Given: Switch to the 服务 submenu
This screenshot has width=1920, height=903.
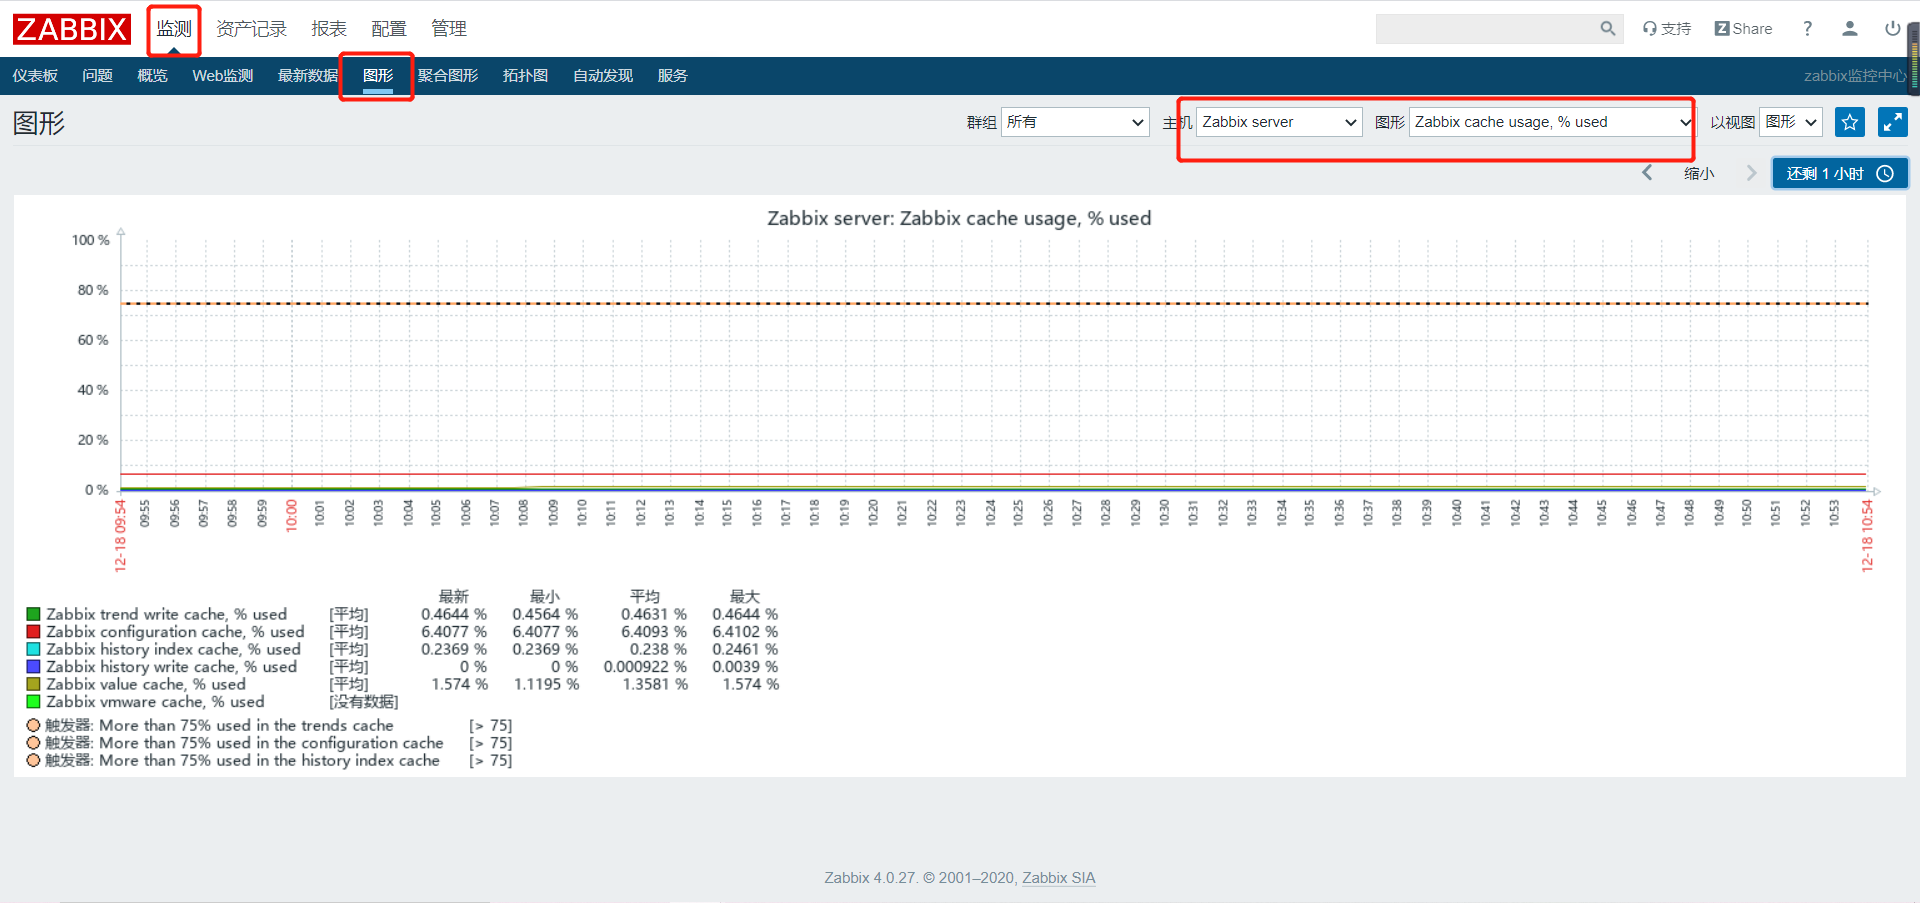Looking at the screenshot, I should (672, 76).
